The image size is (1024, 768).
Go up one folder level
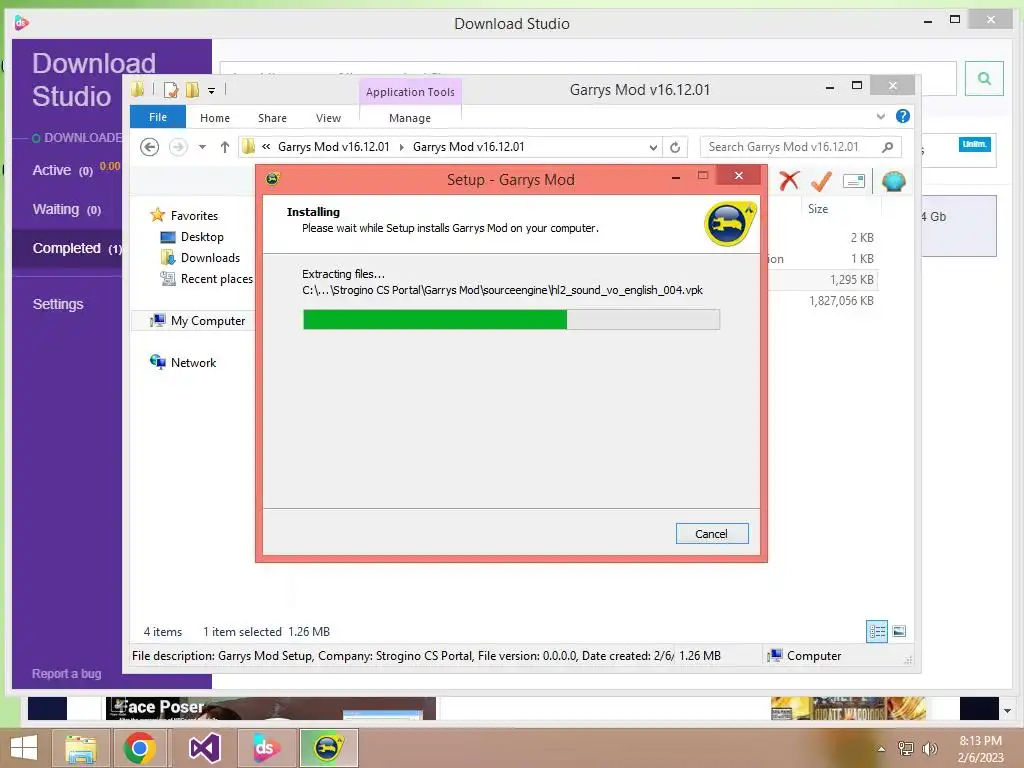tap(225, 147)
